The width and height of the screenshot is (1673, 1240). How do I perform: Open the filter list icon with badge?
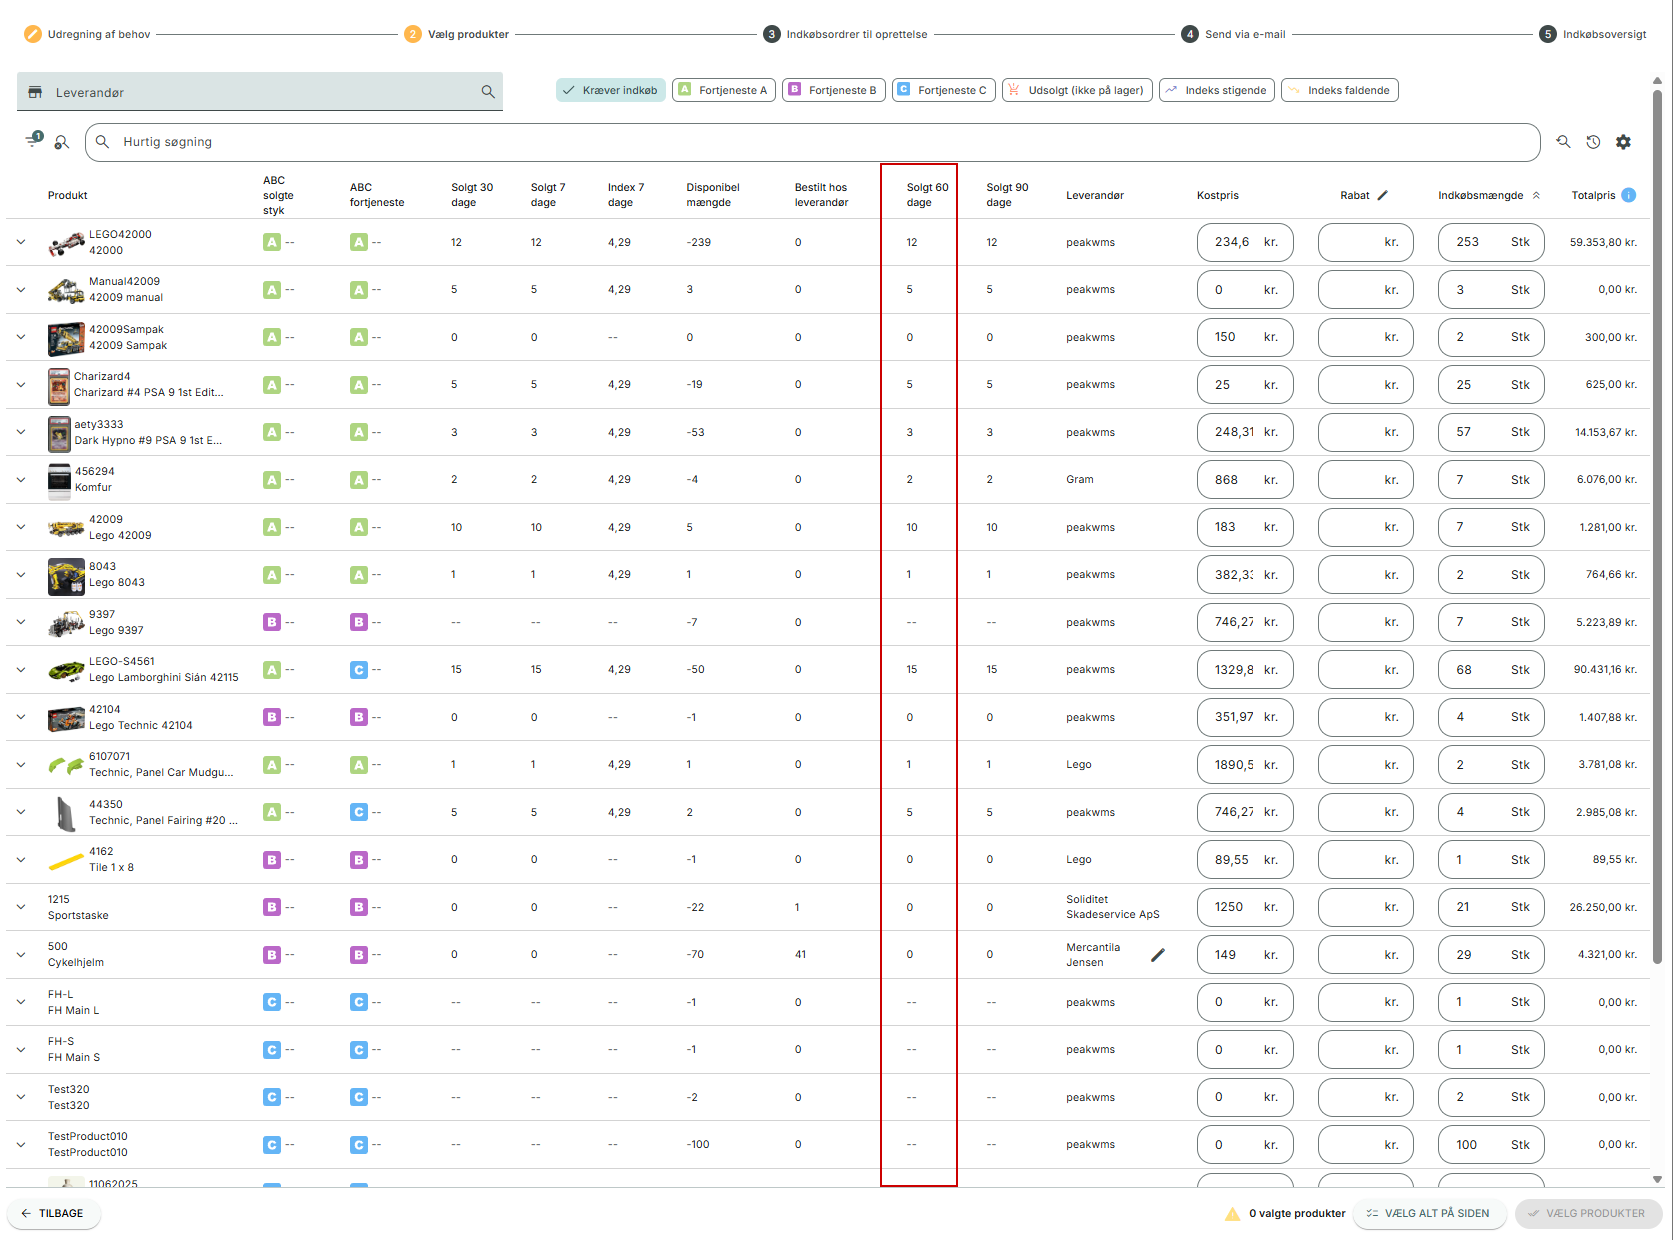[x=33, y=141]
